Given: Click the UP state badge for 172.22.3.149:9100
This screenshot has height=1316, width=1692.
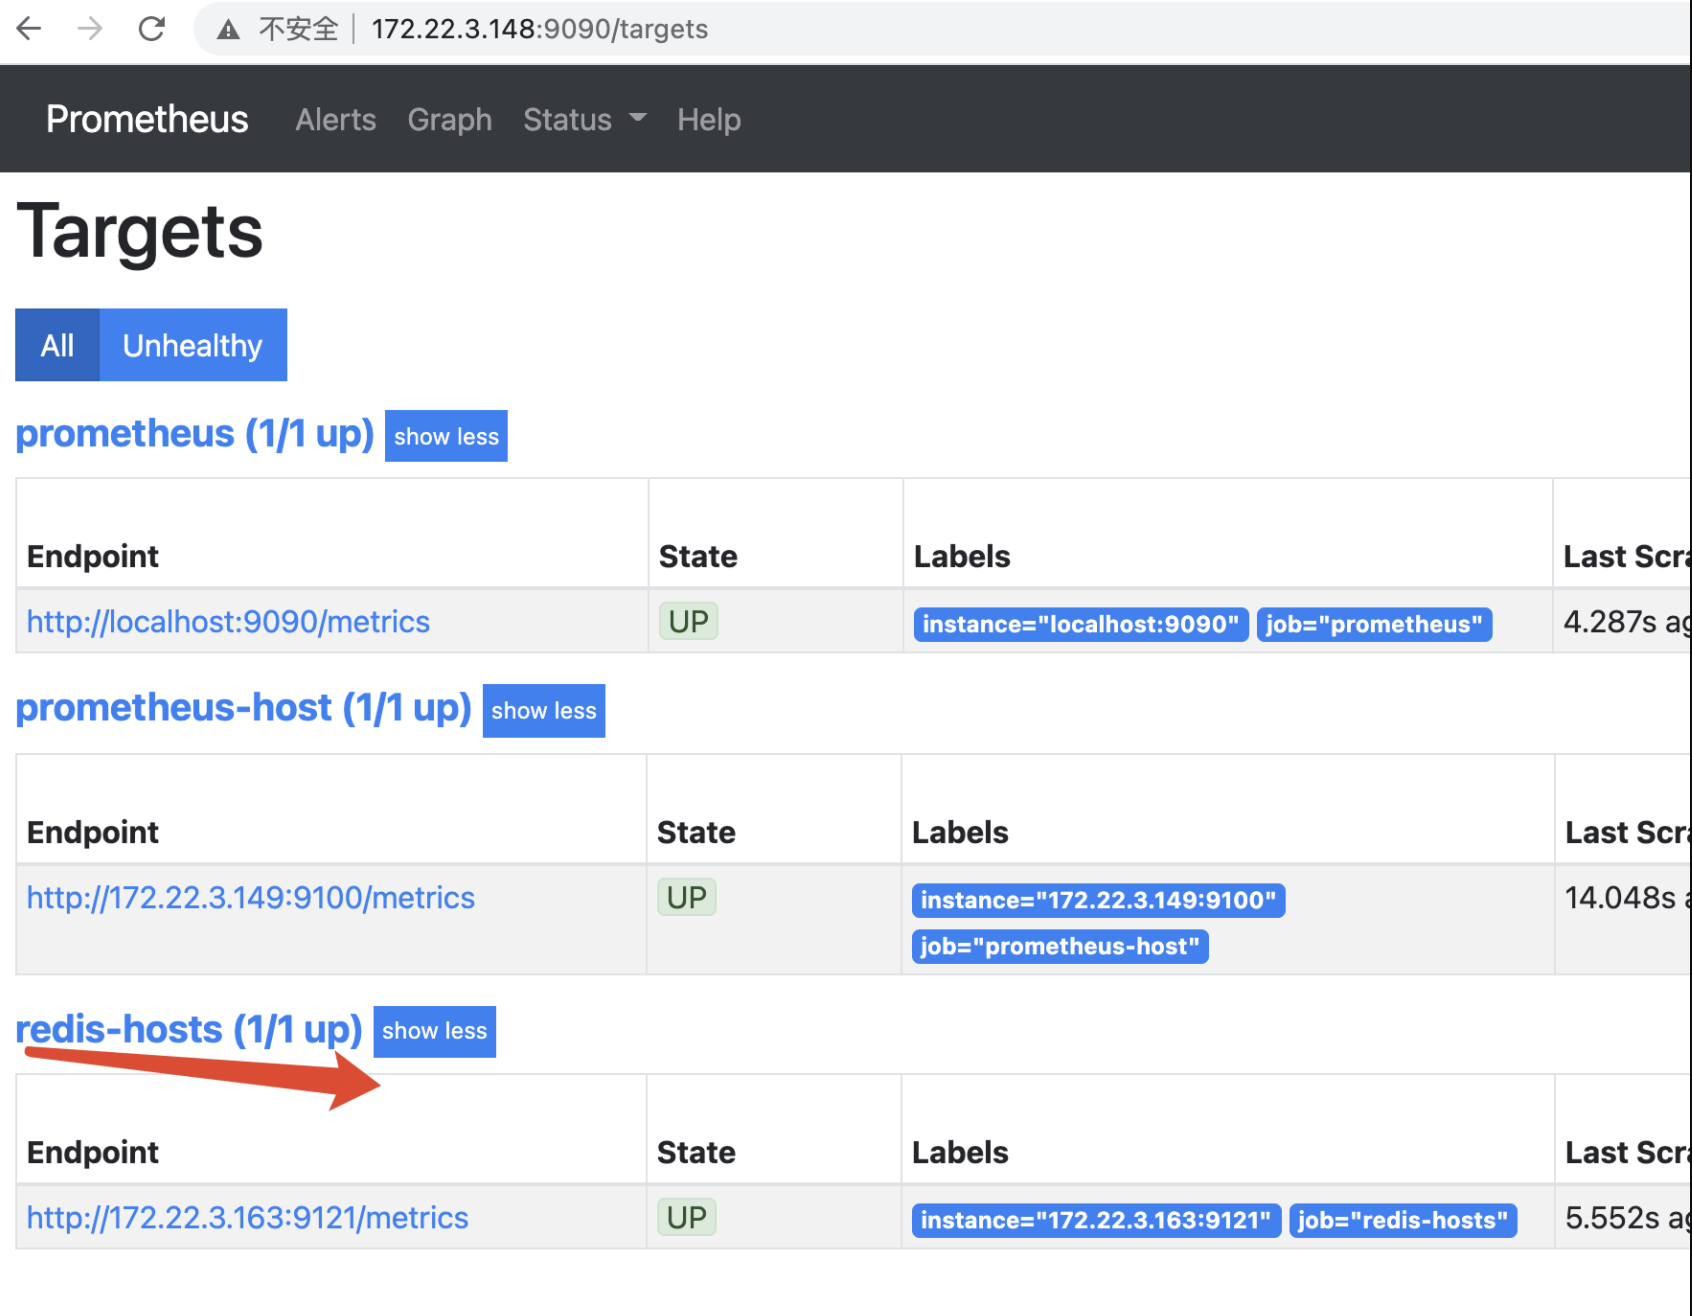Looking at the screenshot, I should pyautogui.click(x=686, y=897).
